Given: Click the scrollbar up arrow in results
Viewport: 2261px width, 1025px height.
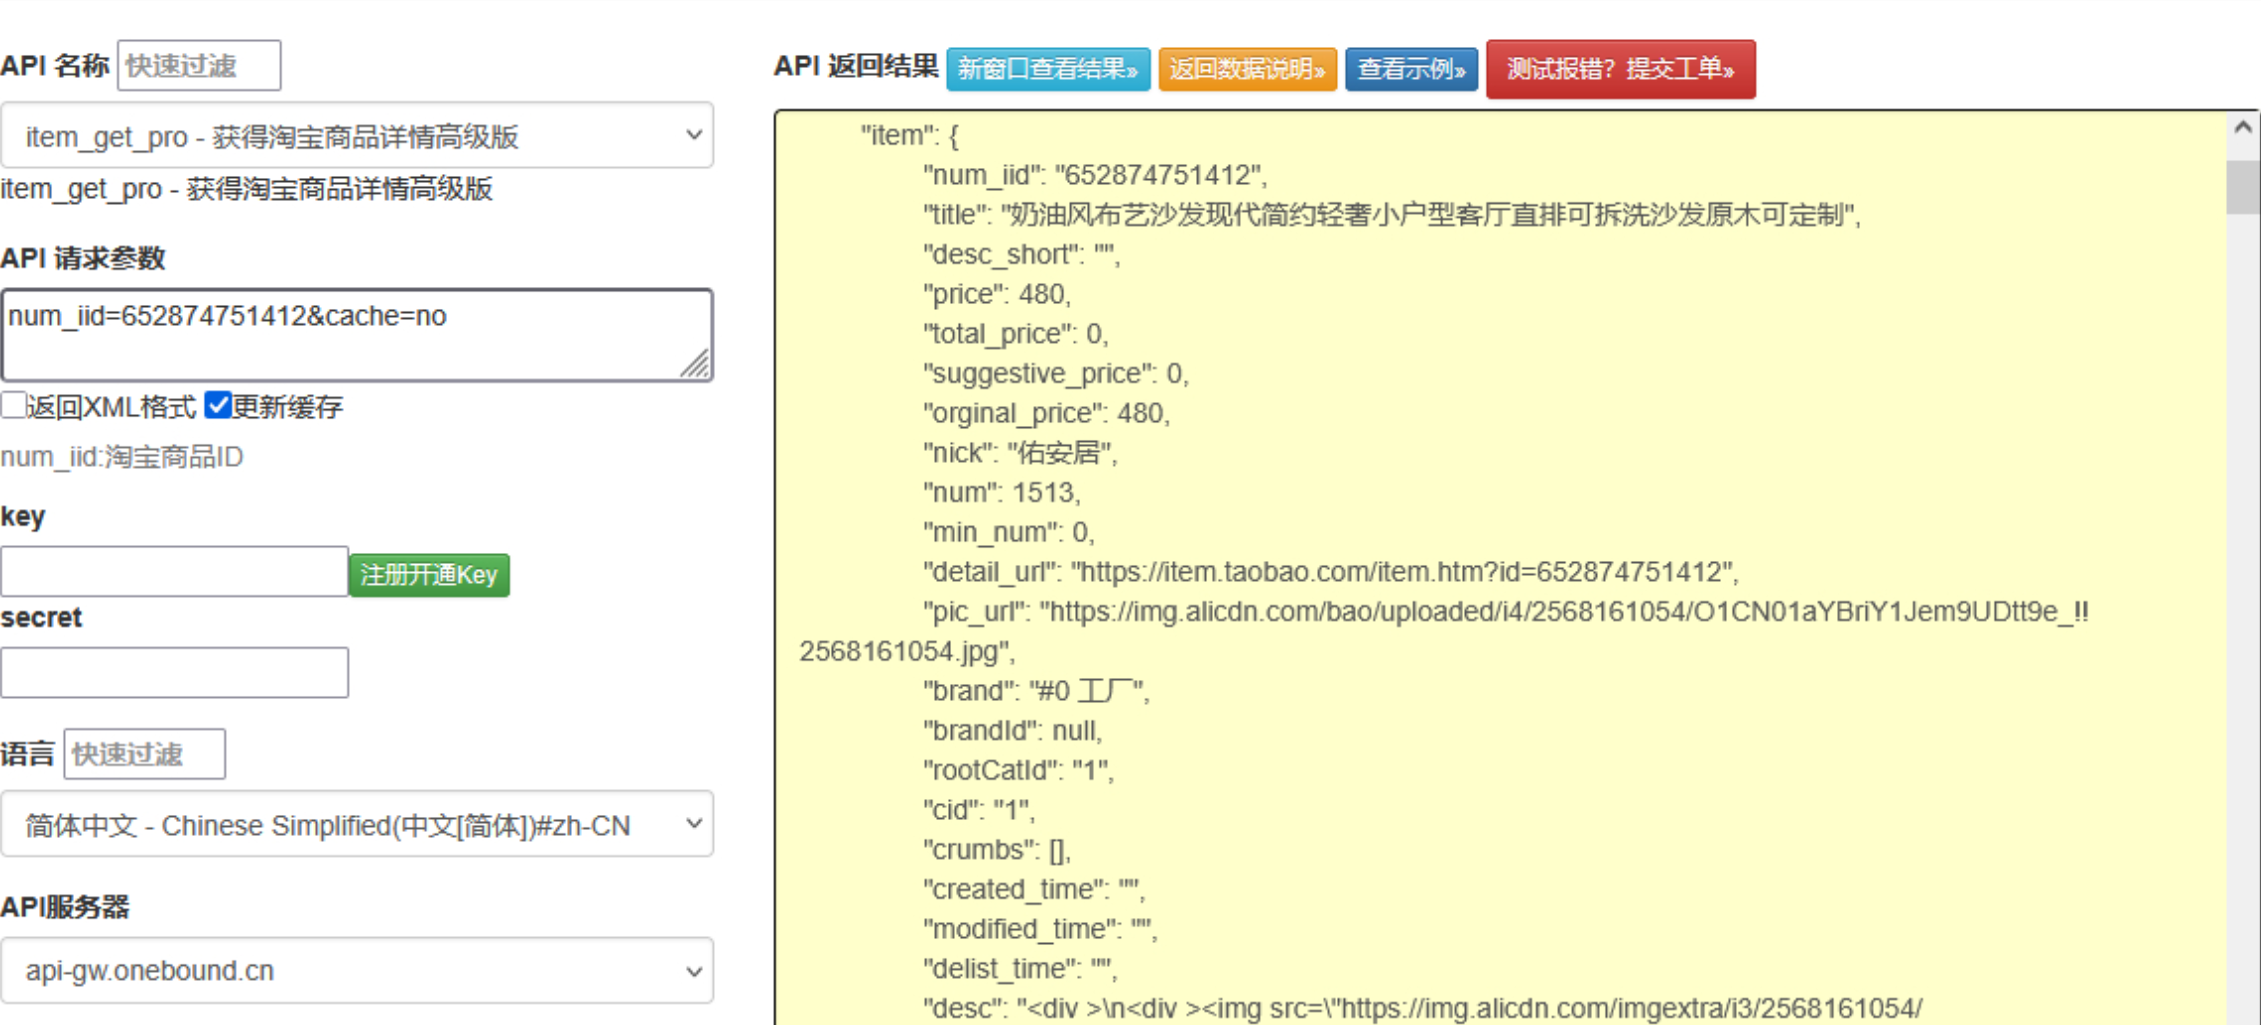Looking at the screenshot, I should (x=2243, y=128).
